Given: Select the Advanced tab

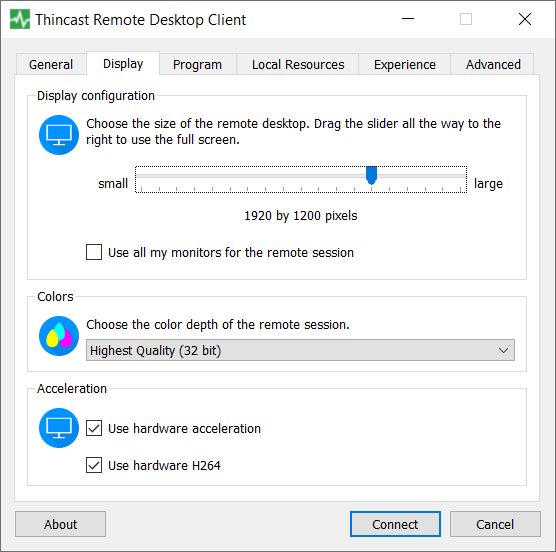Looking at the screenshot, I should [x=493, y=65].
